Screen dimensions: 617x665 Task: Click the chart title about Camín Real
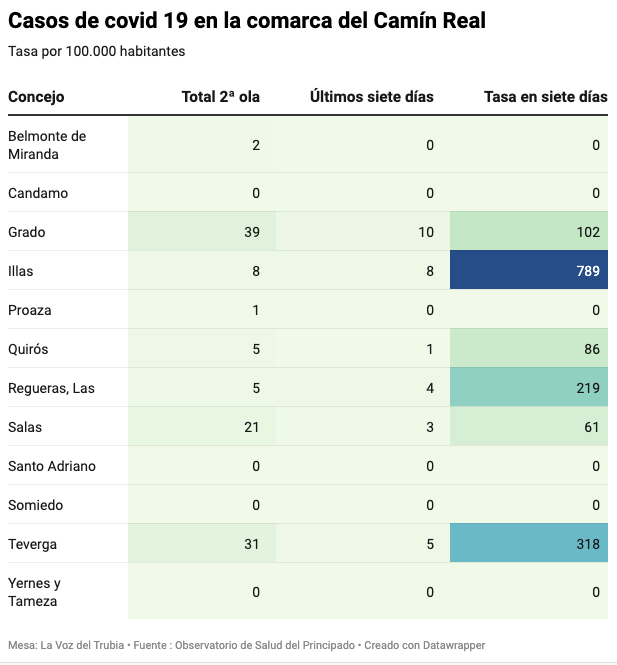(x=247, y=20)
